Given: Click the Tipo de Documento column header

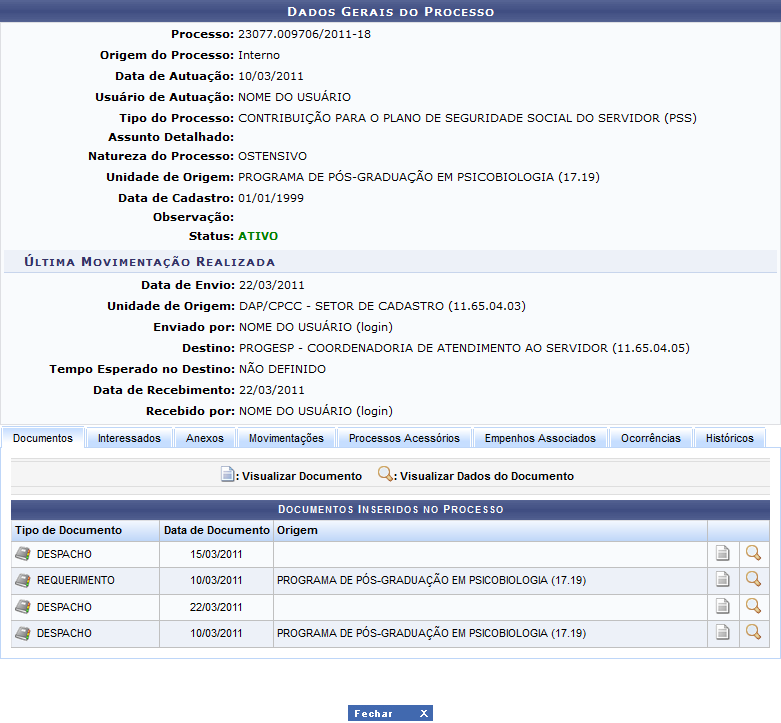Looking at the screenshot, I should 69,530.
